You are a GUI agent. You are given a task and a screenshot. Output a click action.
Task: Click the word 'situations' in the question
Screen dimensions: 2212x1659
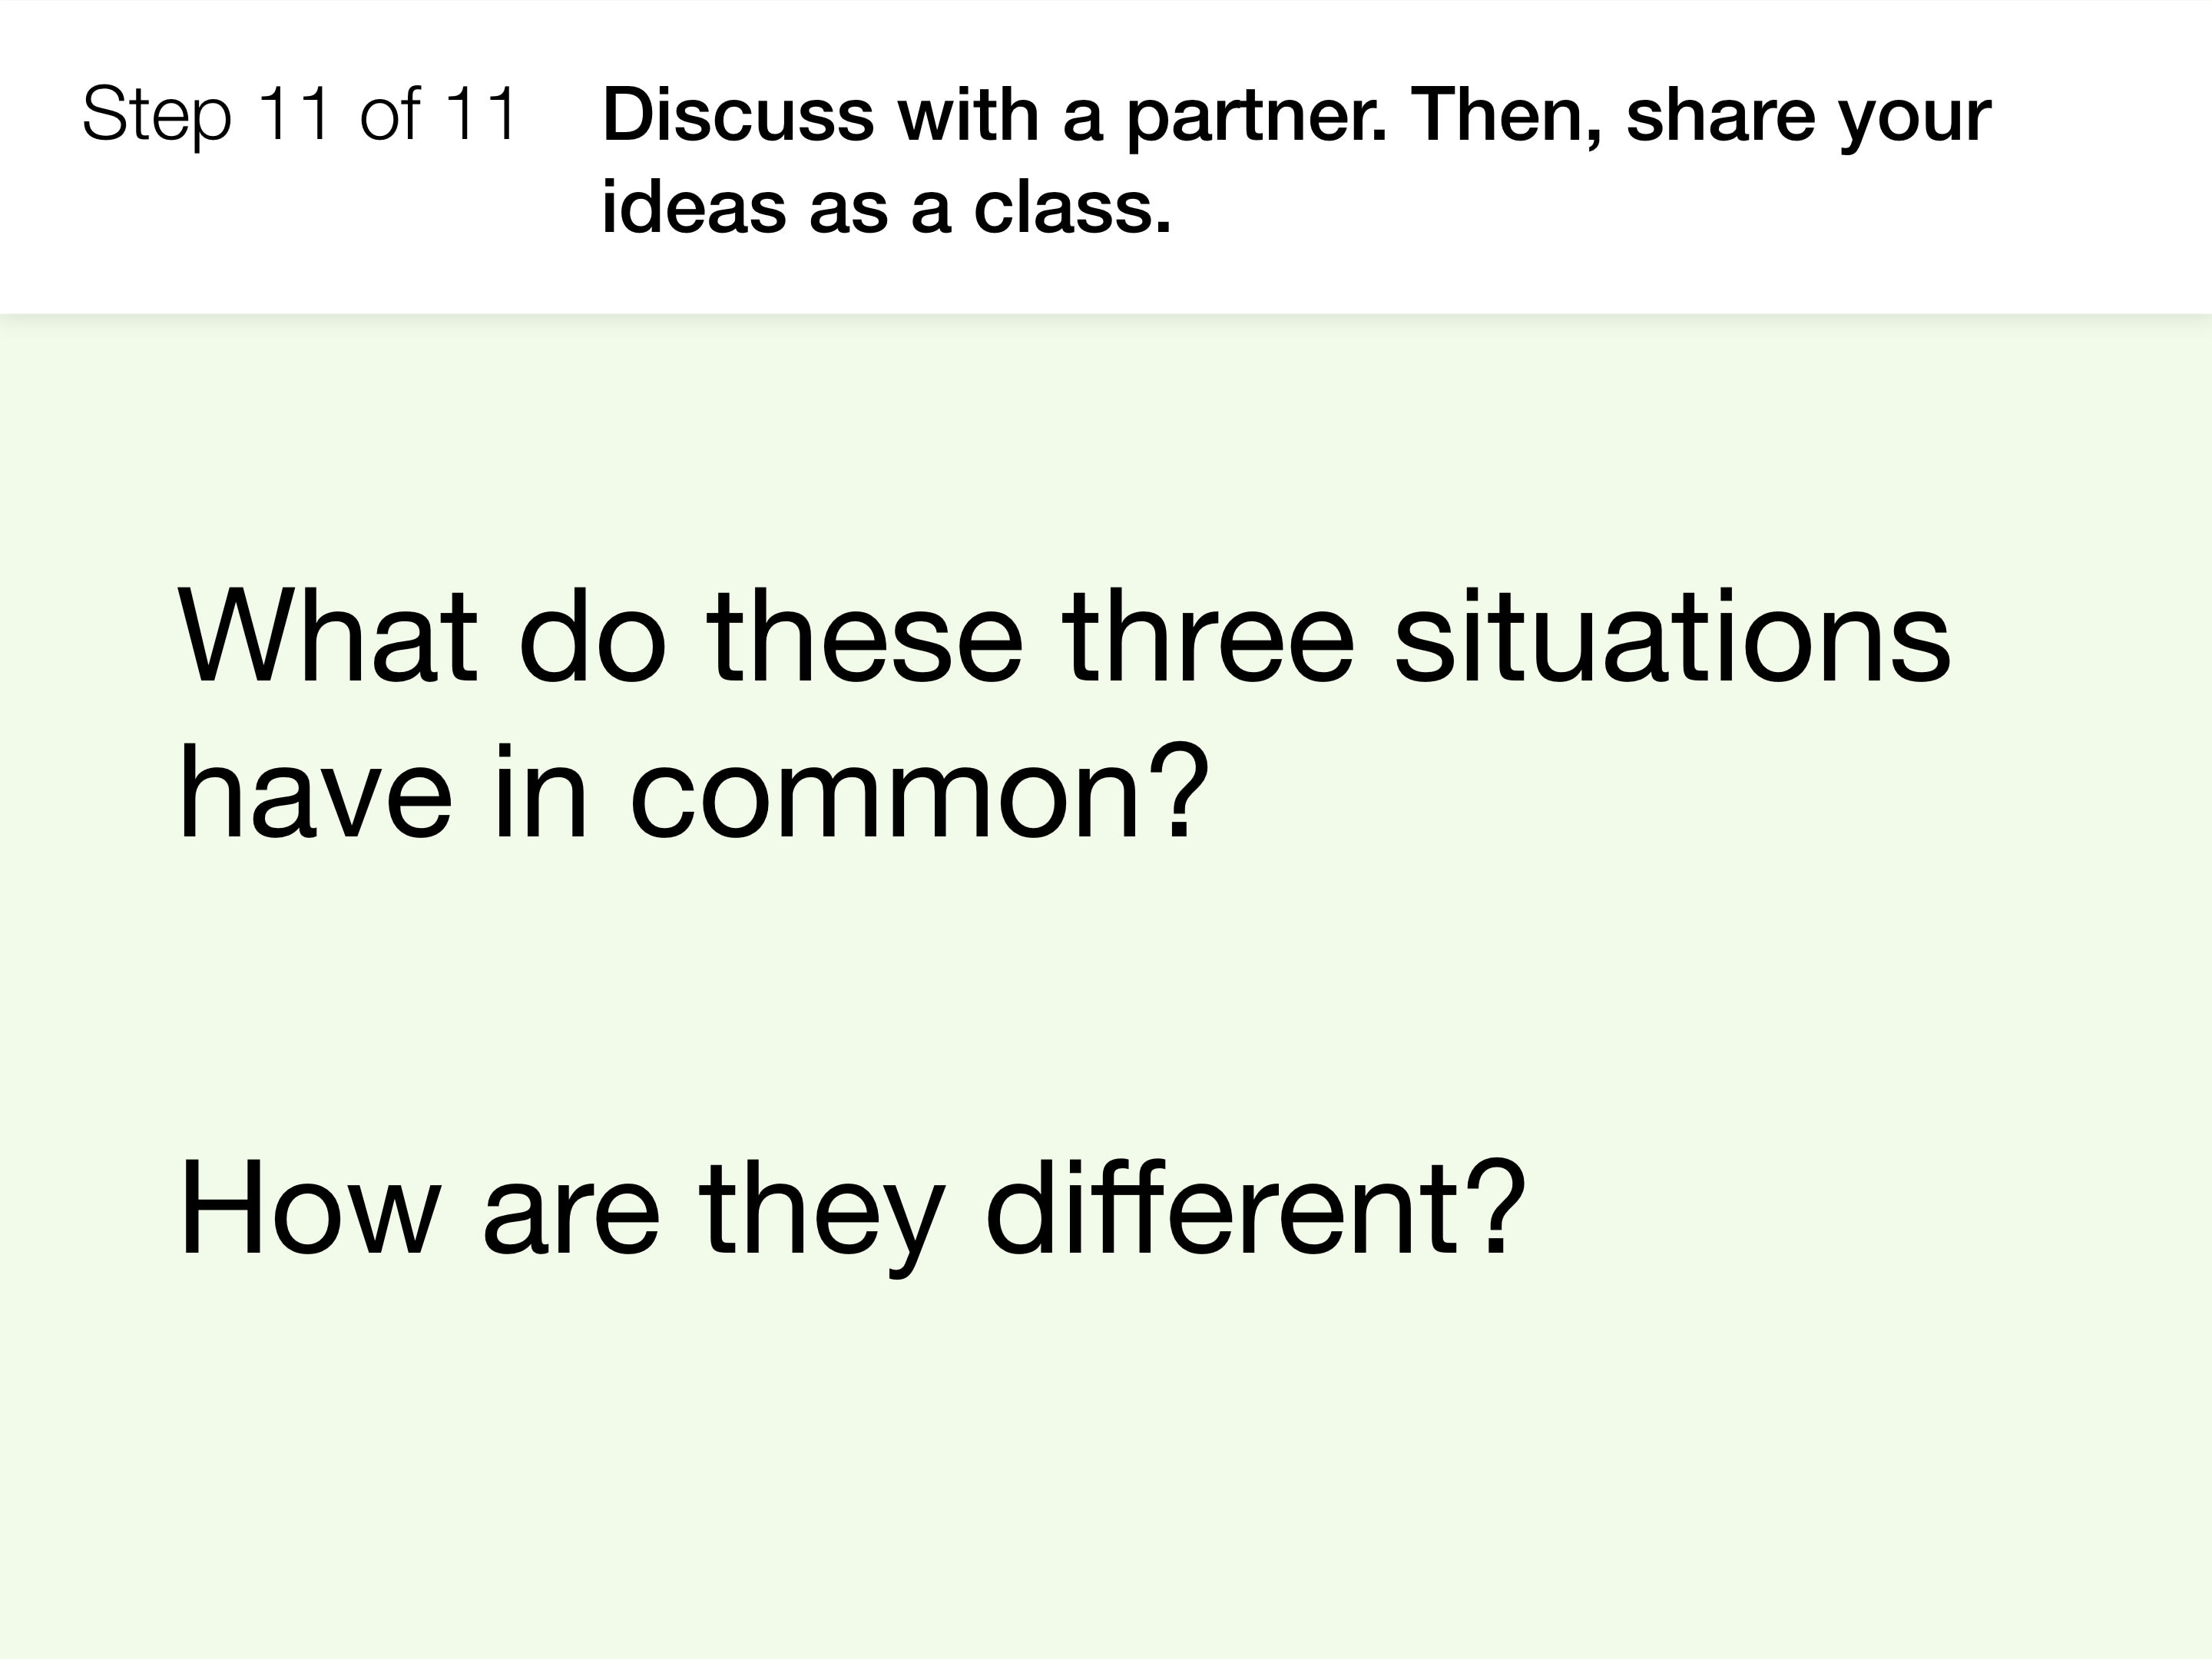click(1672, 636)
